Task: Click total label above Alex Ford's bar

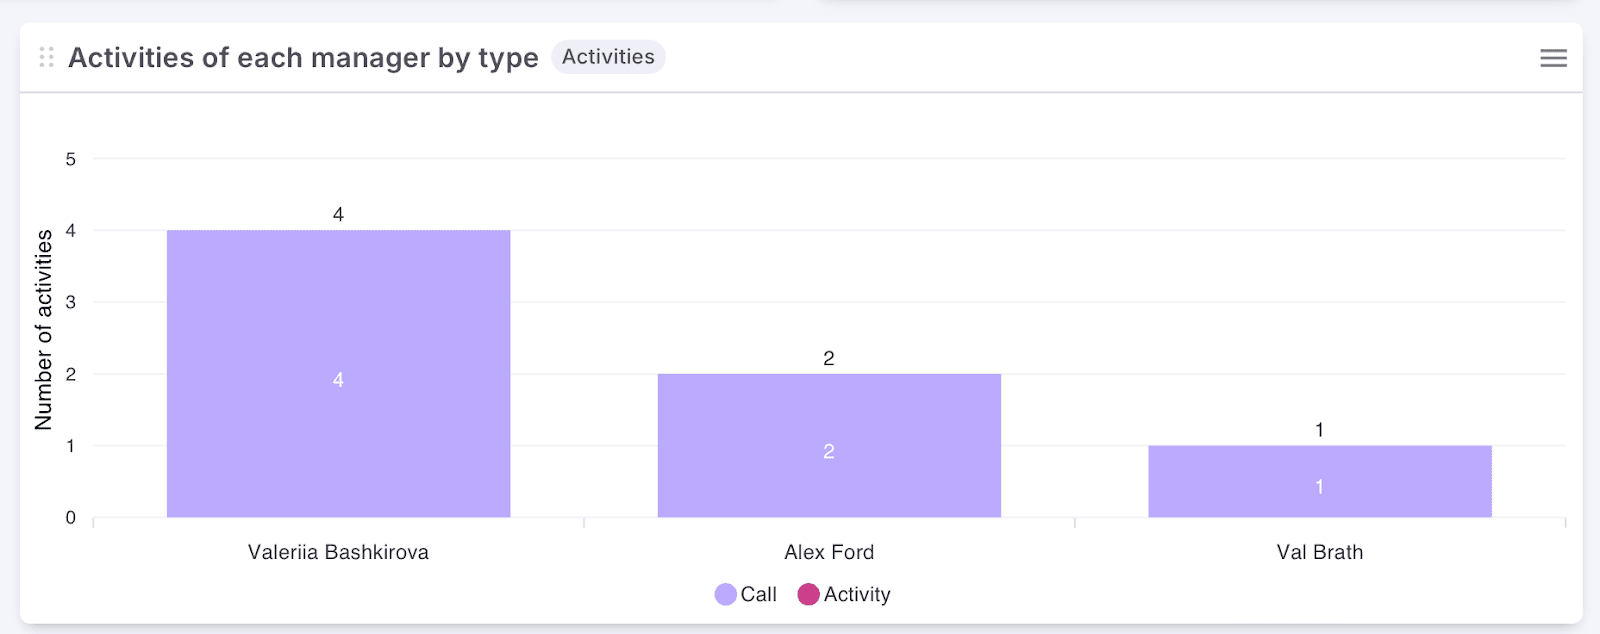Action: point(829,358)
